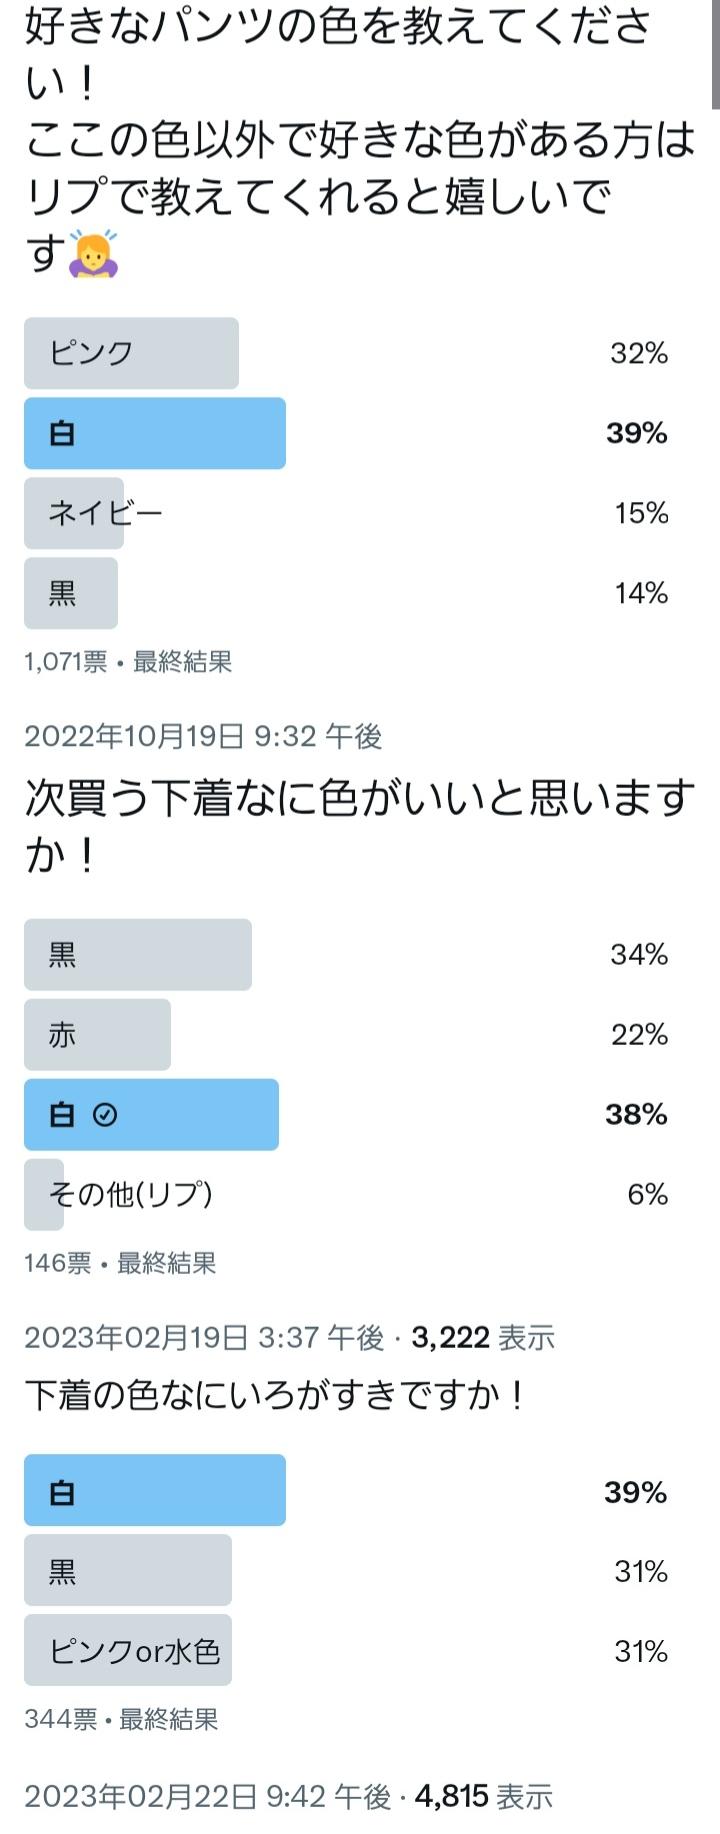Select the 黒 14% poll option
This screenshot has width=720, height=1834.
[x=346, y=593]
